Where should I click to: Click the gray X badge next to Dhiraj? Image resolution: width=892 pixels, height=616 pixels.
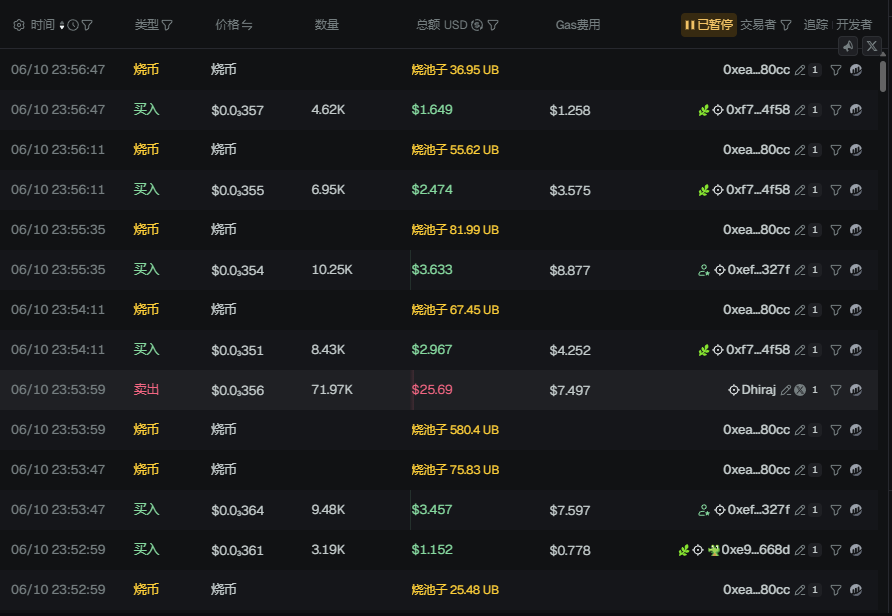point(800,390)
